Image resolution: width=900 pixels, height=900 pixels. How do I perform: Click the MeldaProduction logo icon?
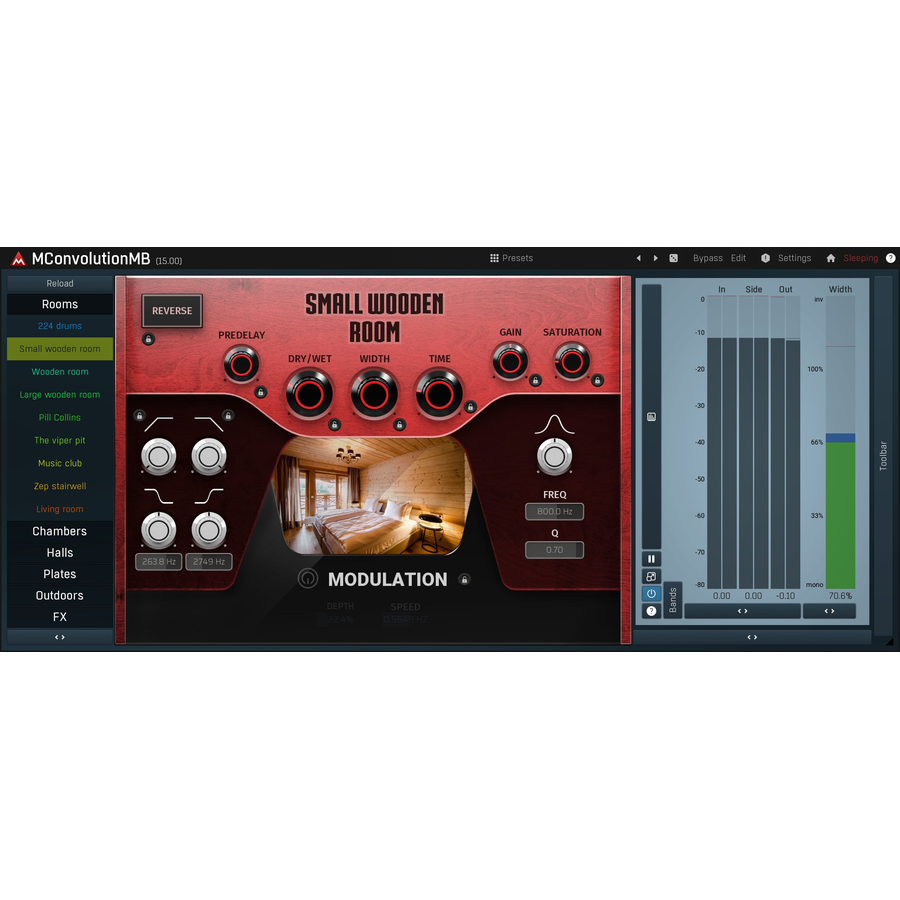[x=18, y=259]
